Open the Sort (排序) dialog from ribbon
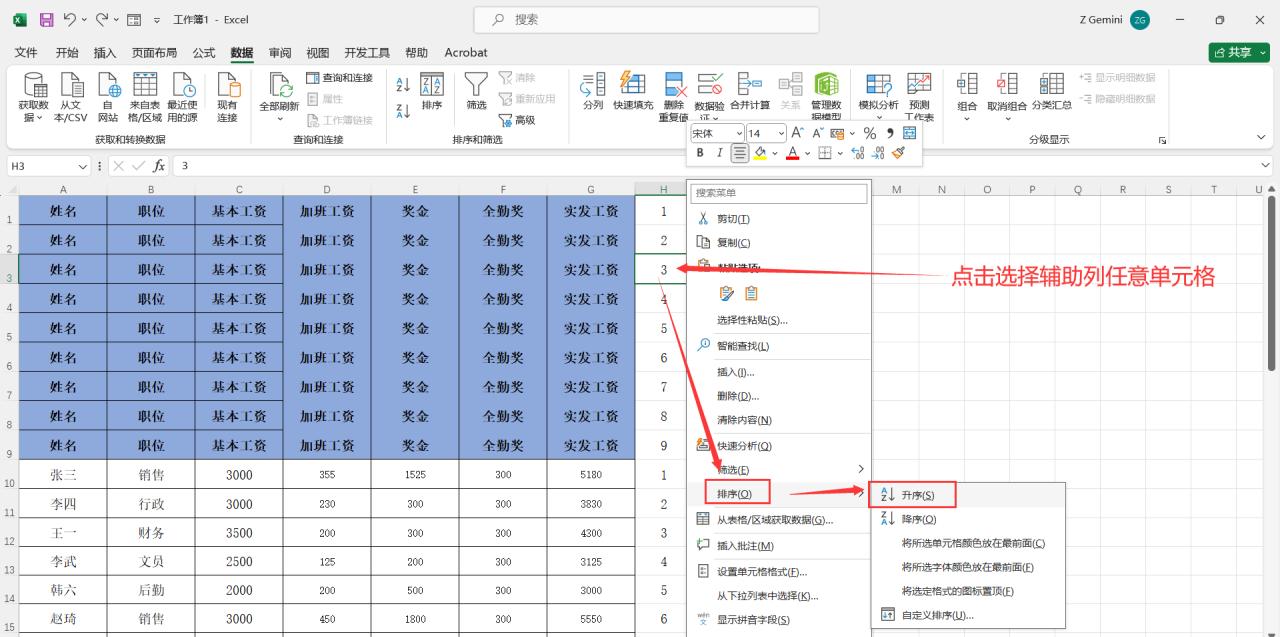 pos(432,92)
